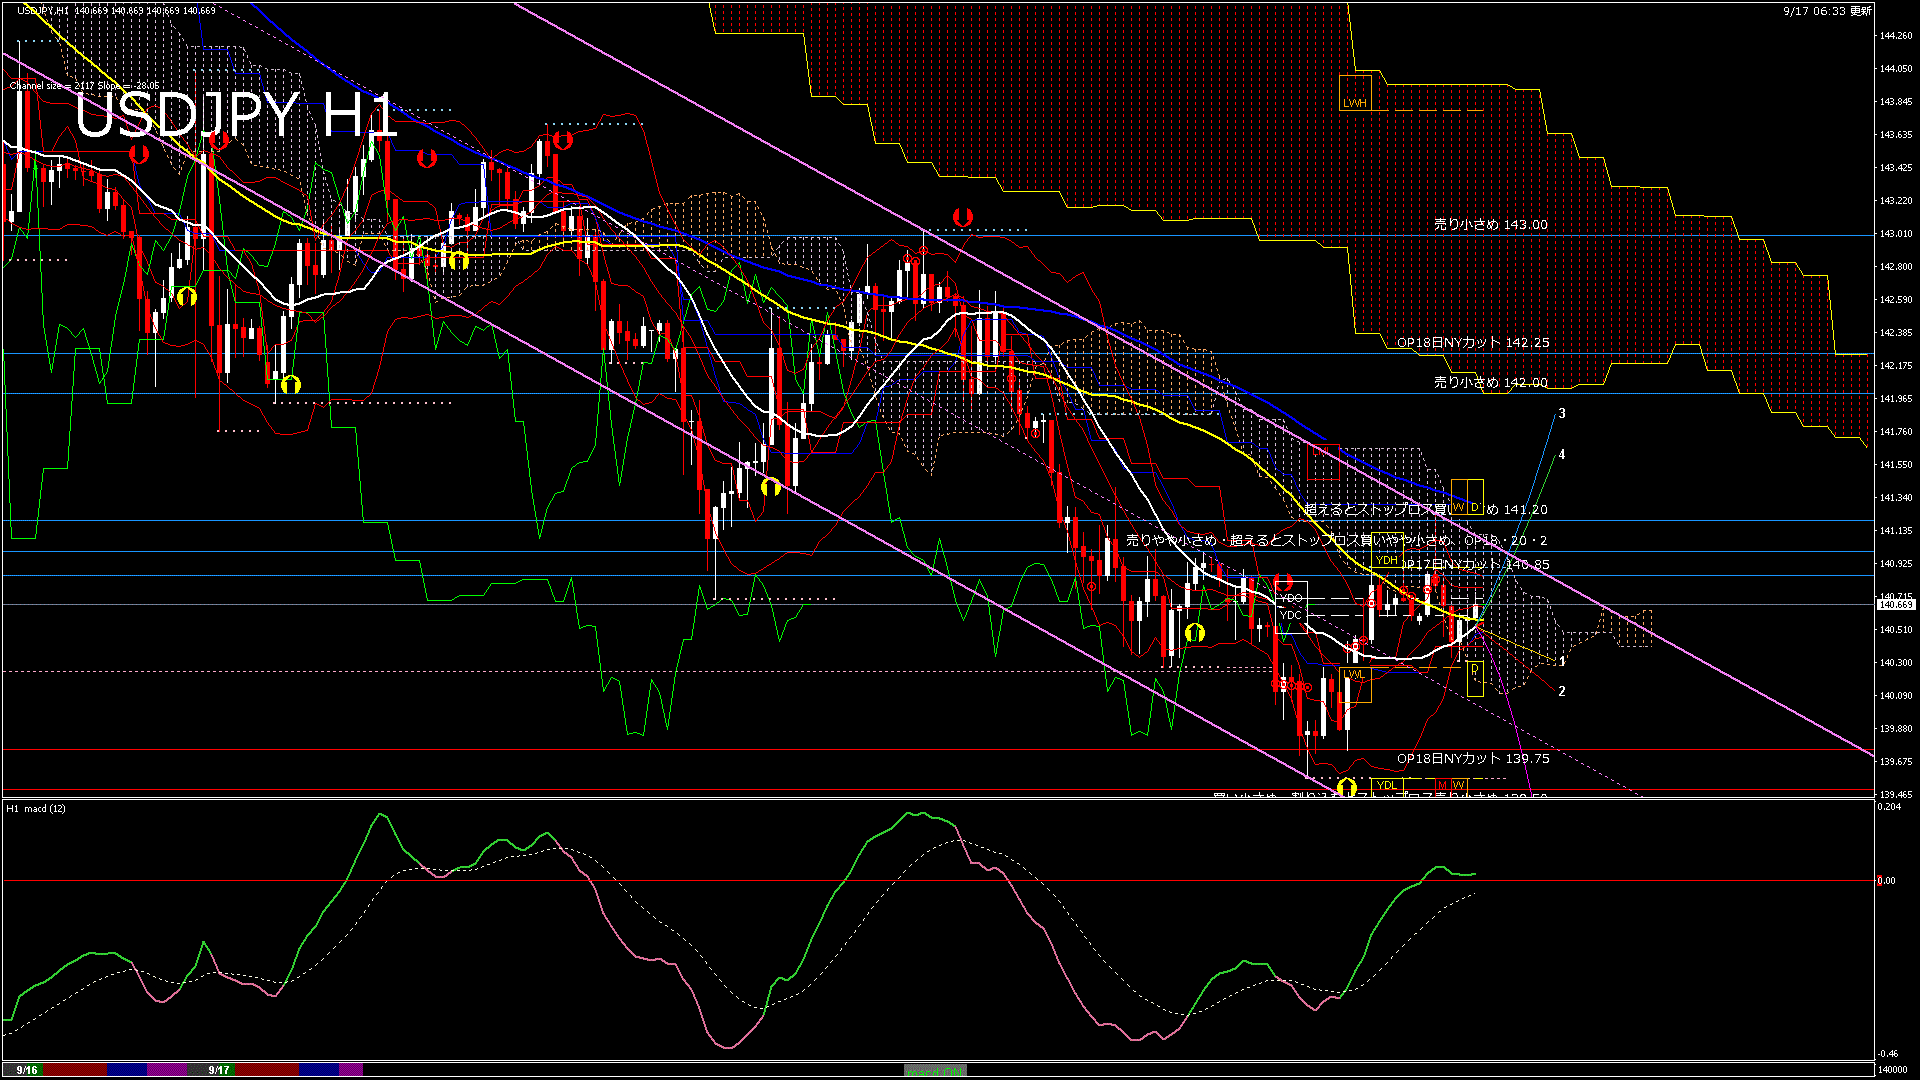
Task: Click yellow up arrow beside YDL label
Action: (x=1347, y=788)
